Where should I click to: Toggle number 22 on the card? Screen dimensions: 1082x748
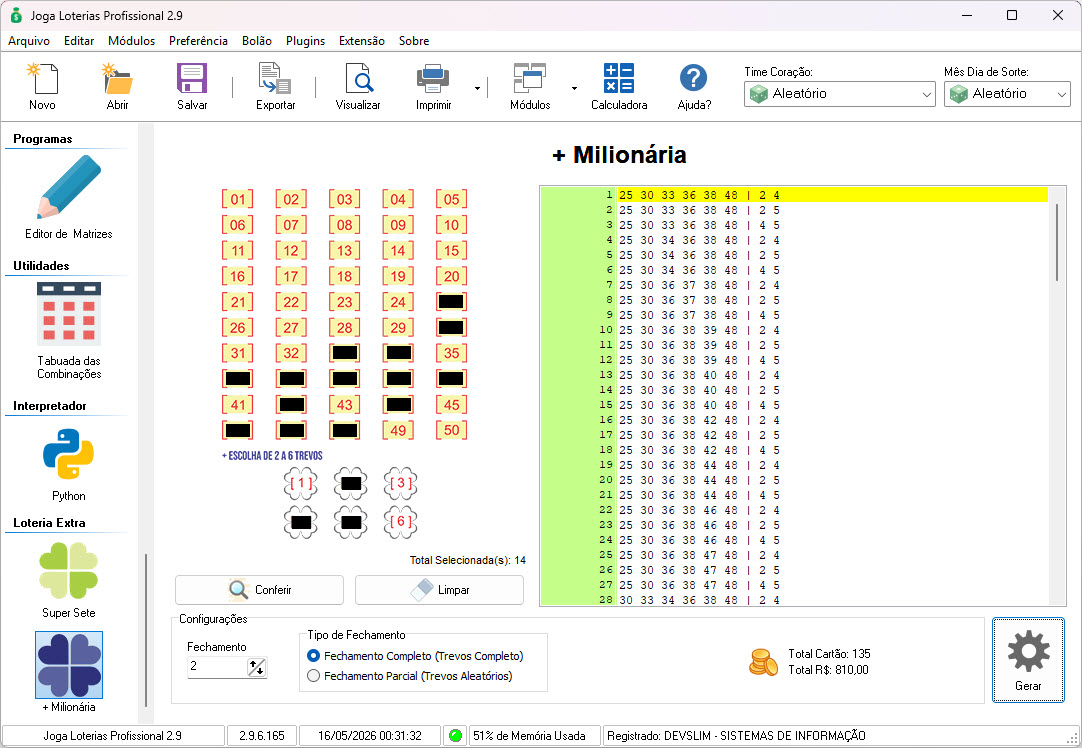(291, 302)
